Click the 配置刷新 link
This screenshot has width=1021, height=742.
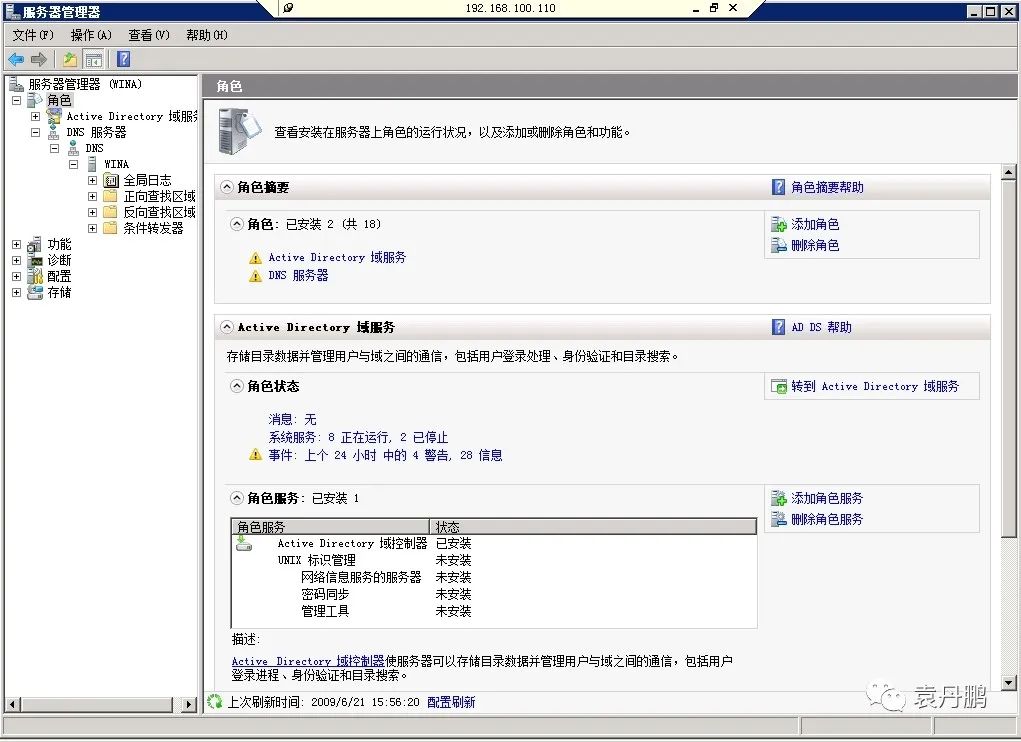coord(451,702)
